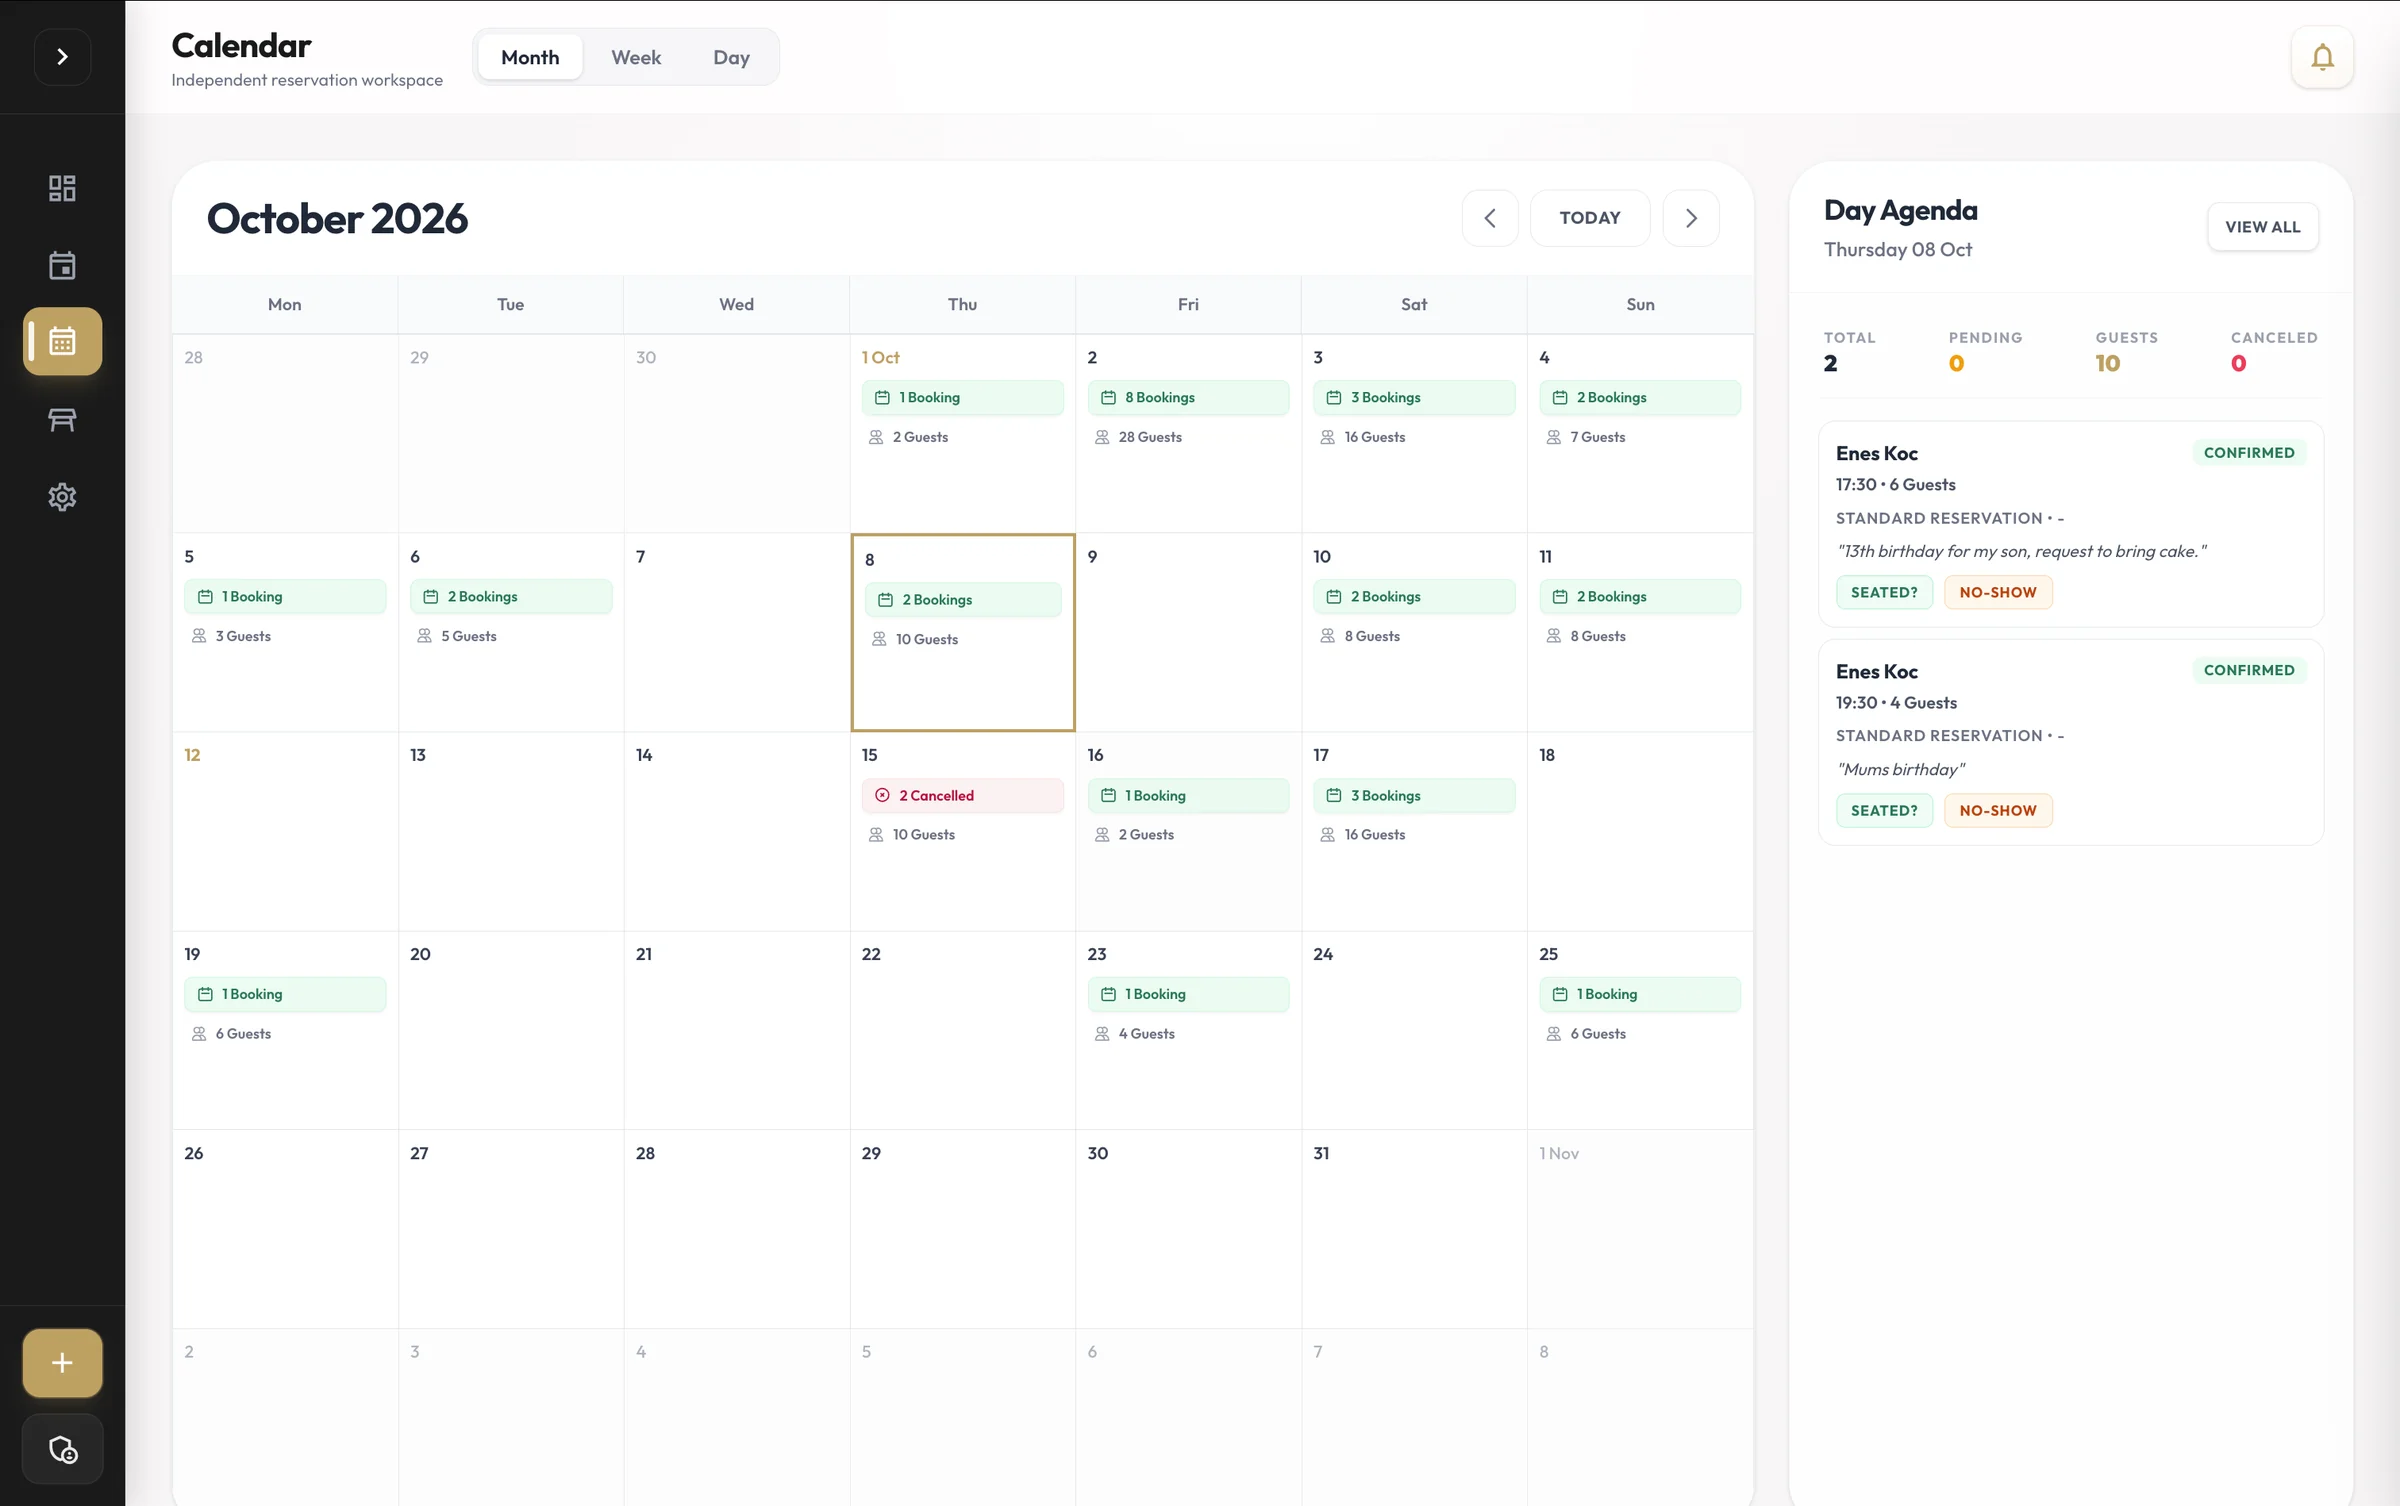Click 2 Bookings badge on October 8
Screen dimensions: 2400x1506
(x=963, y=599)
